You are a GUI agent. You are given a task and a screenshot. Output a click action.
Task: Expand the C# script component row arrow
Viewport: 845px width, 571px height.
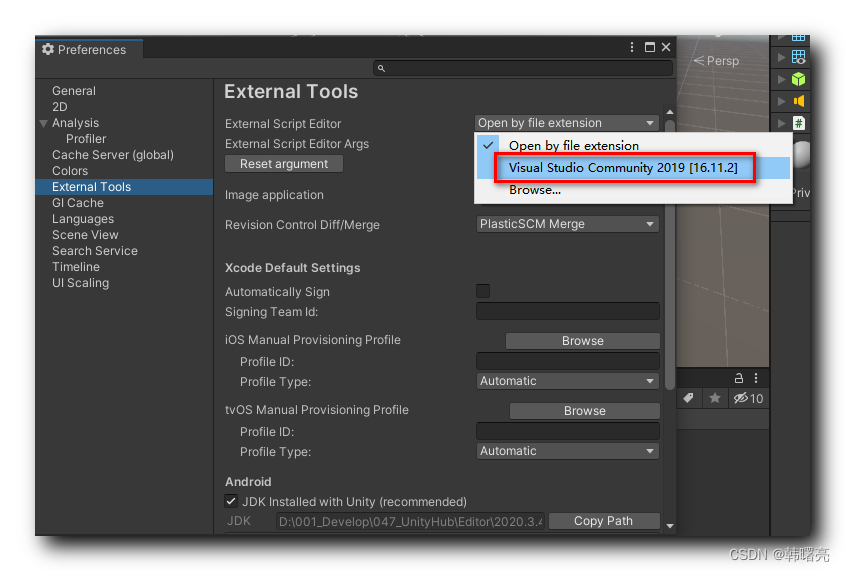[x=781, y=123]
